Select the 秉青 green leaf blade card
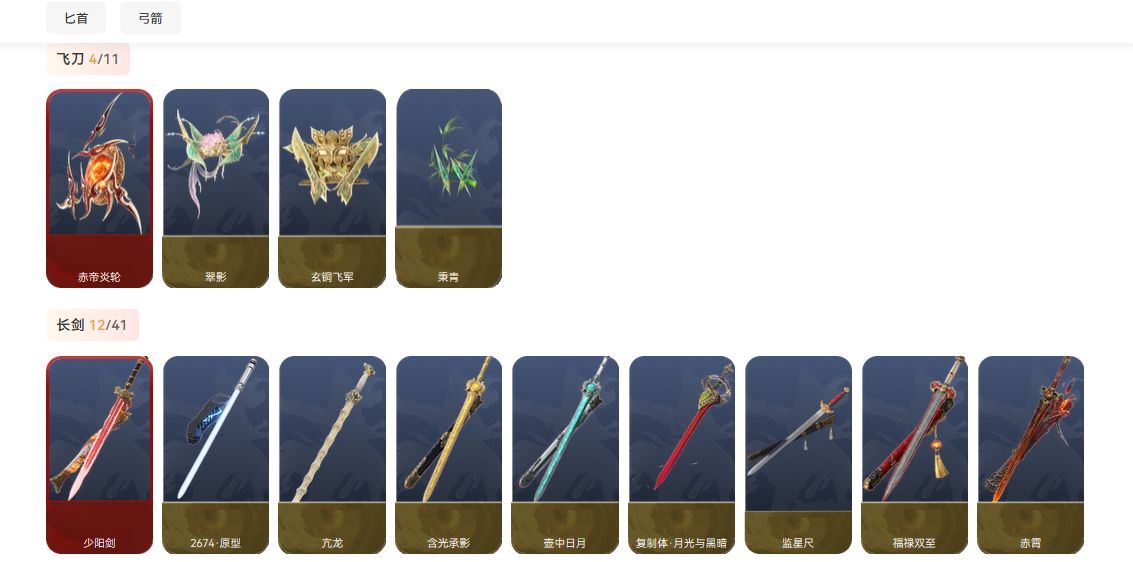1133x562 pixels. (449, 189)
